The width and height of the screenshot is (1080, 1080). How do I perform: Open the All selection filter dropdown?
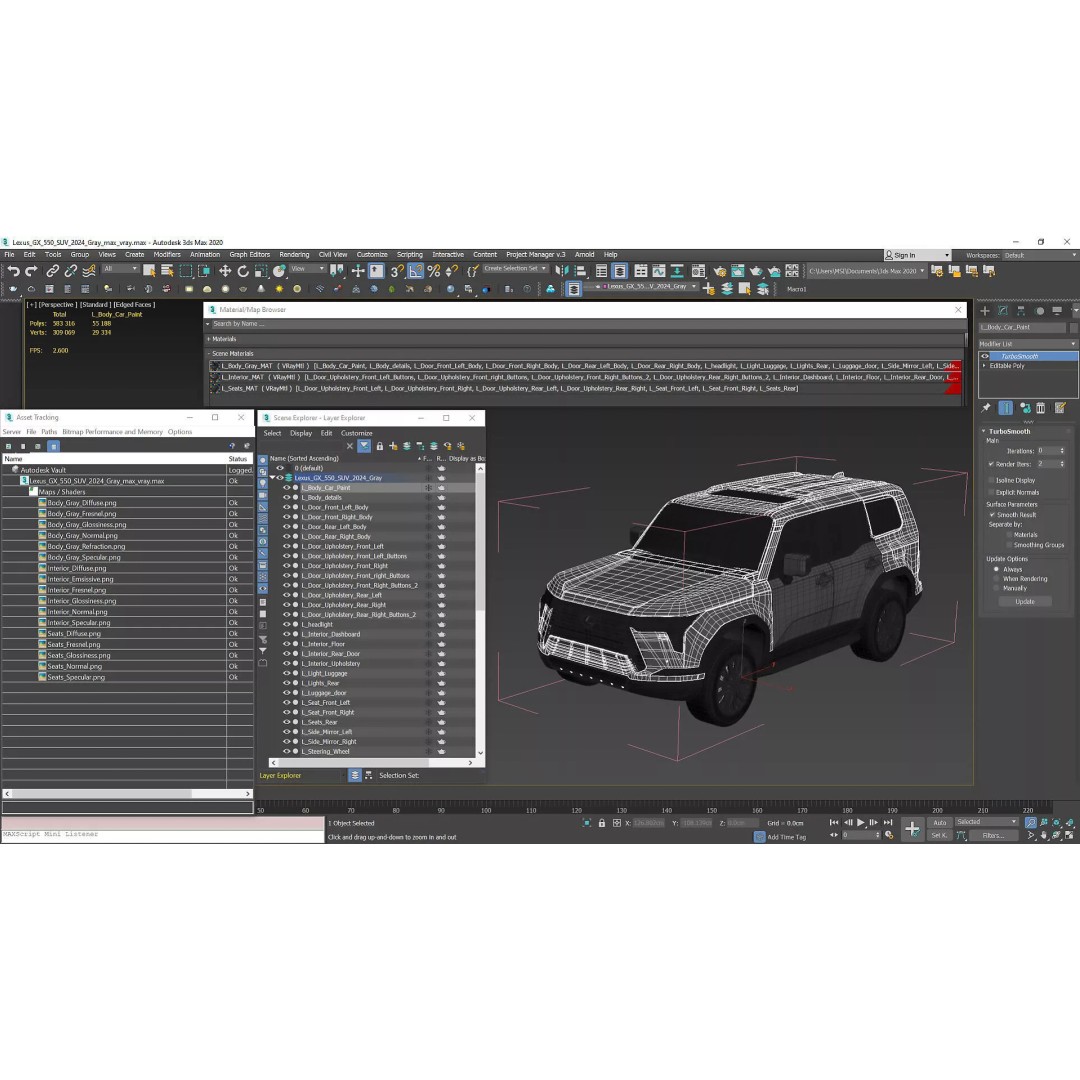coord(120,269)
